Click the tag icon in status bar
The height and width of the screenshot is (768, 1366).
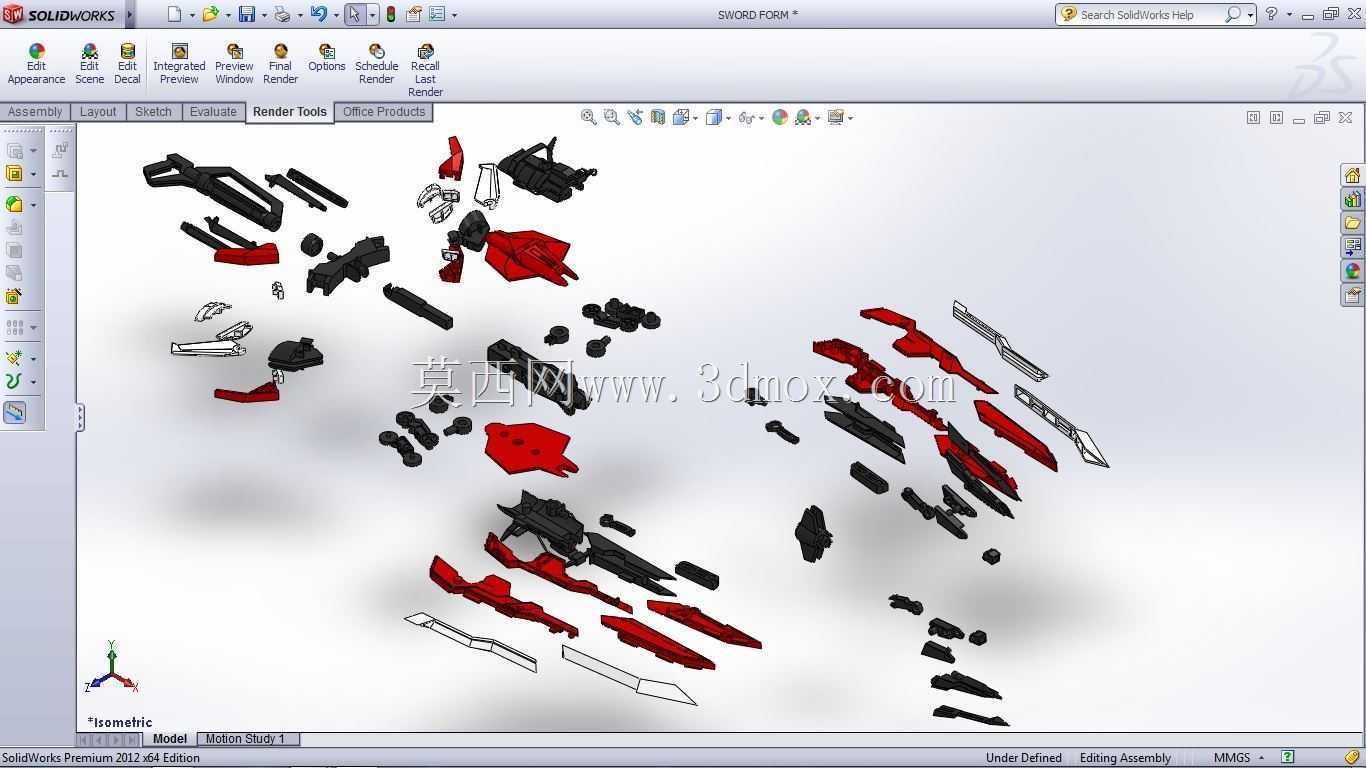(x=1352, y=757)
